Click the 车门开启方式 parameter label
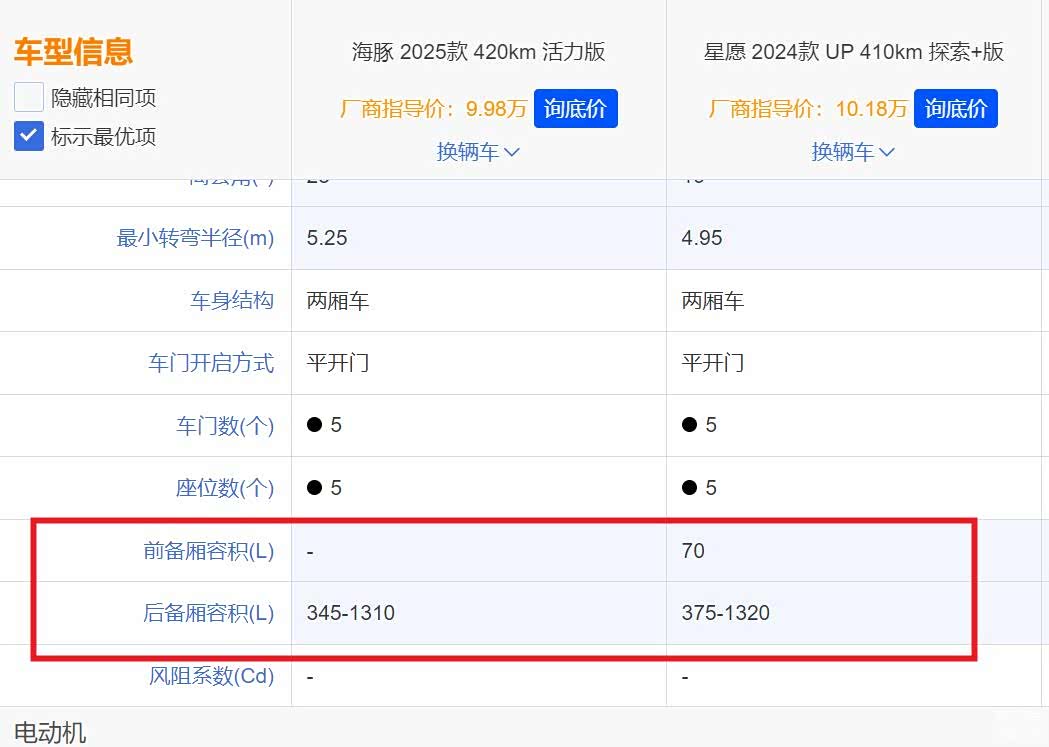The width and height of the screenshot is (1049, 747). 211,363
